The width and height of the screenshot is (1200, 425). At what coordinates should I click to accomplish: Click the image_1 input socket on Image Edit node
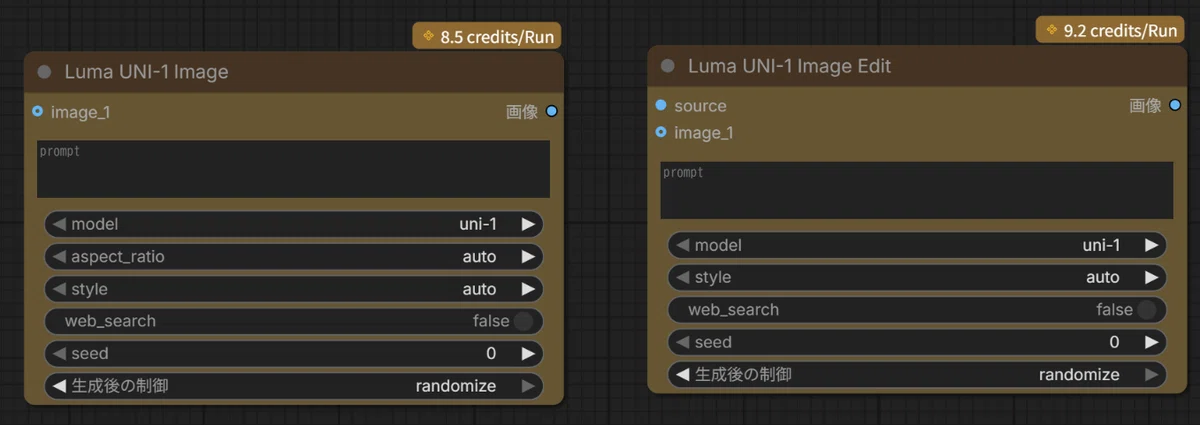(x=661, y=132)
